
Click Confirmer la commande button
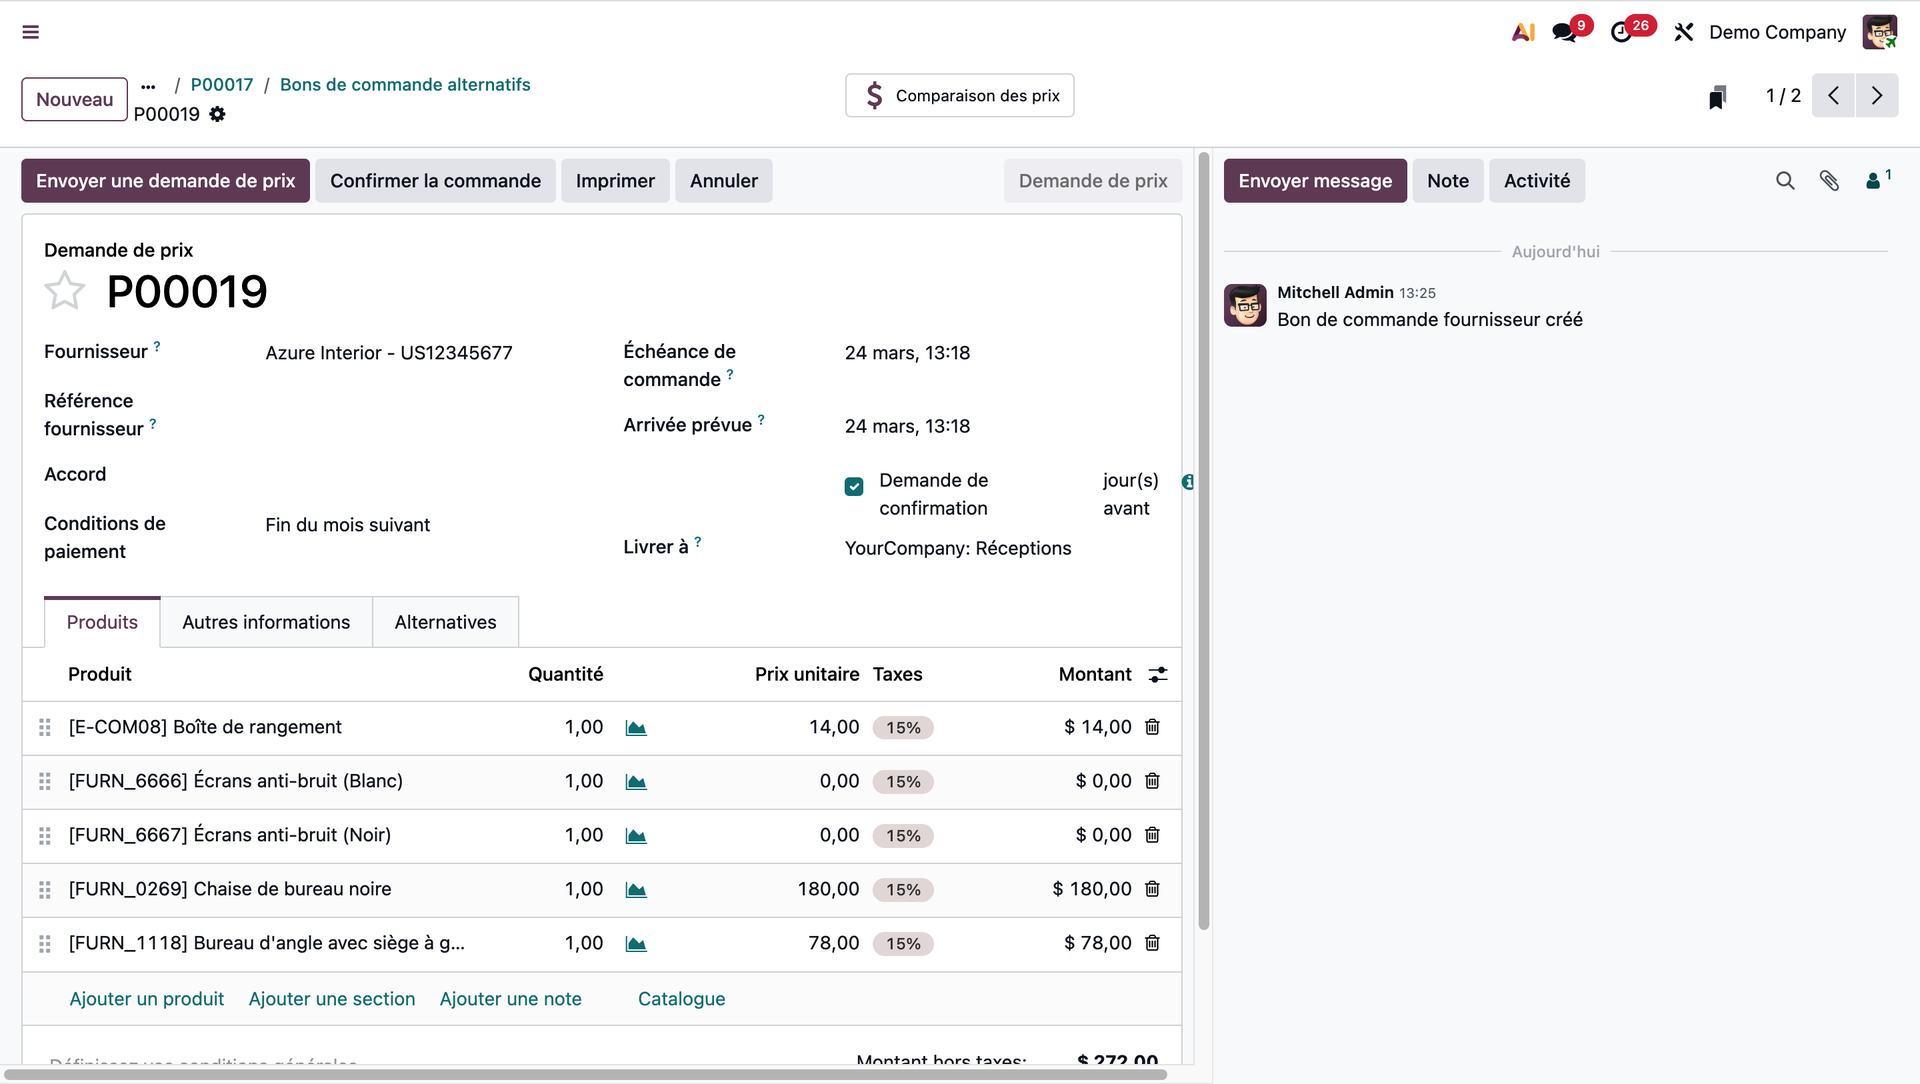pyautogui.click(x=435, y=181)
